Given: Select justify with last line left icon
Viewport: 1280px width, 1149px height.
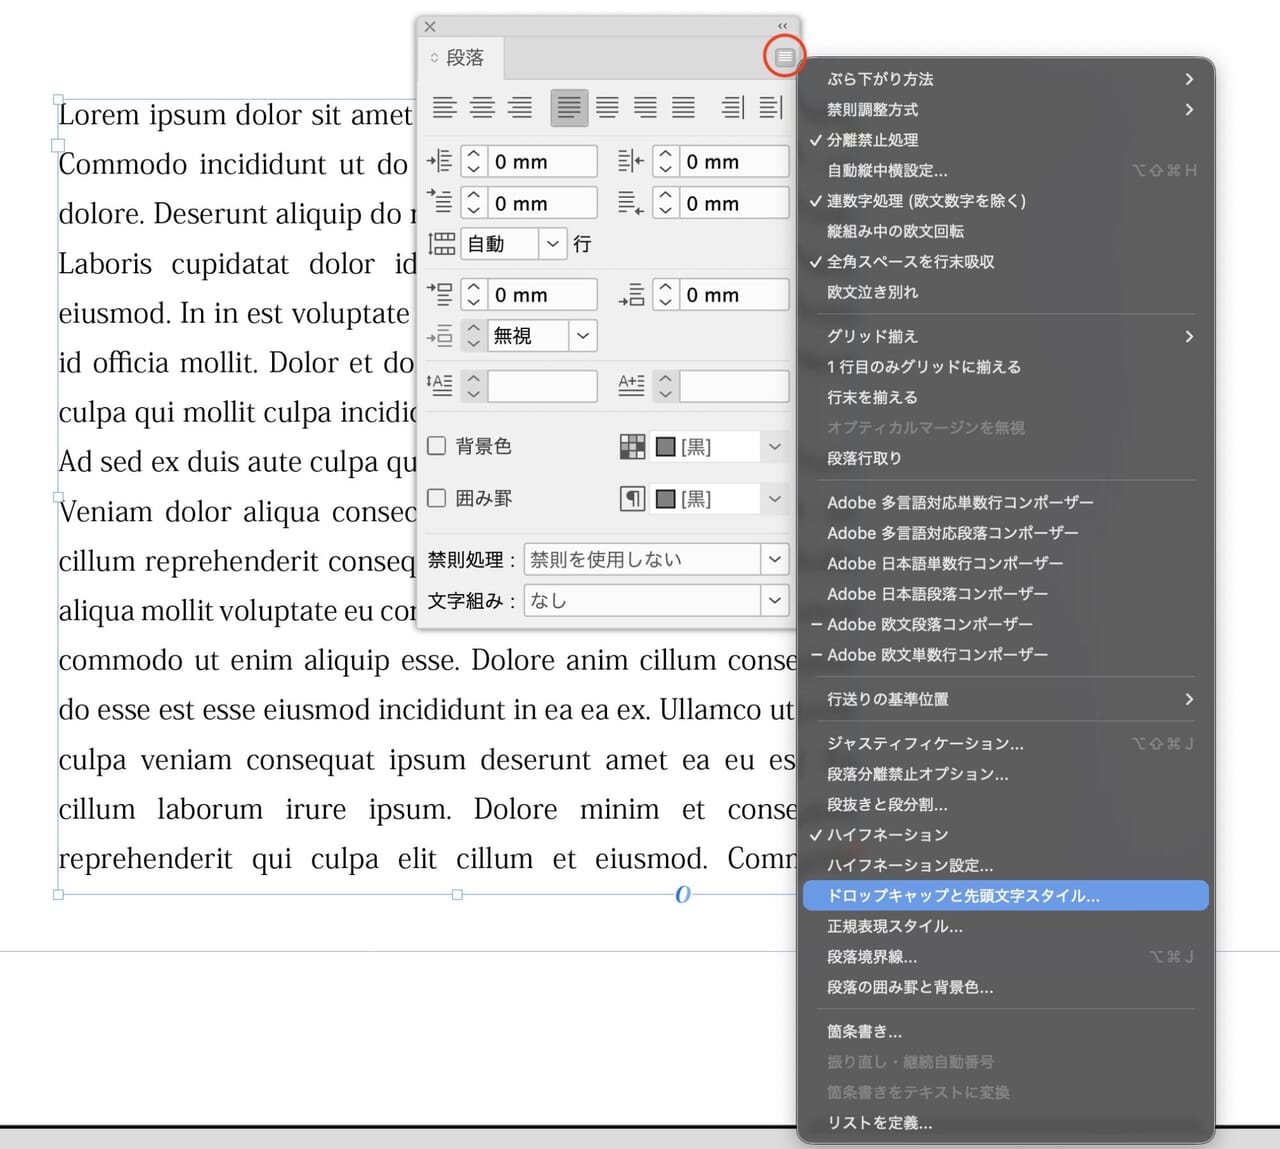Looking at the screenshot, I should point(569,107).
